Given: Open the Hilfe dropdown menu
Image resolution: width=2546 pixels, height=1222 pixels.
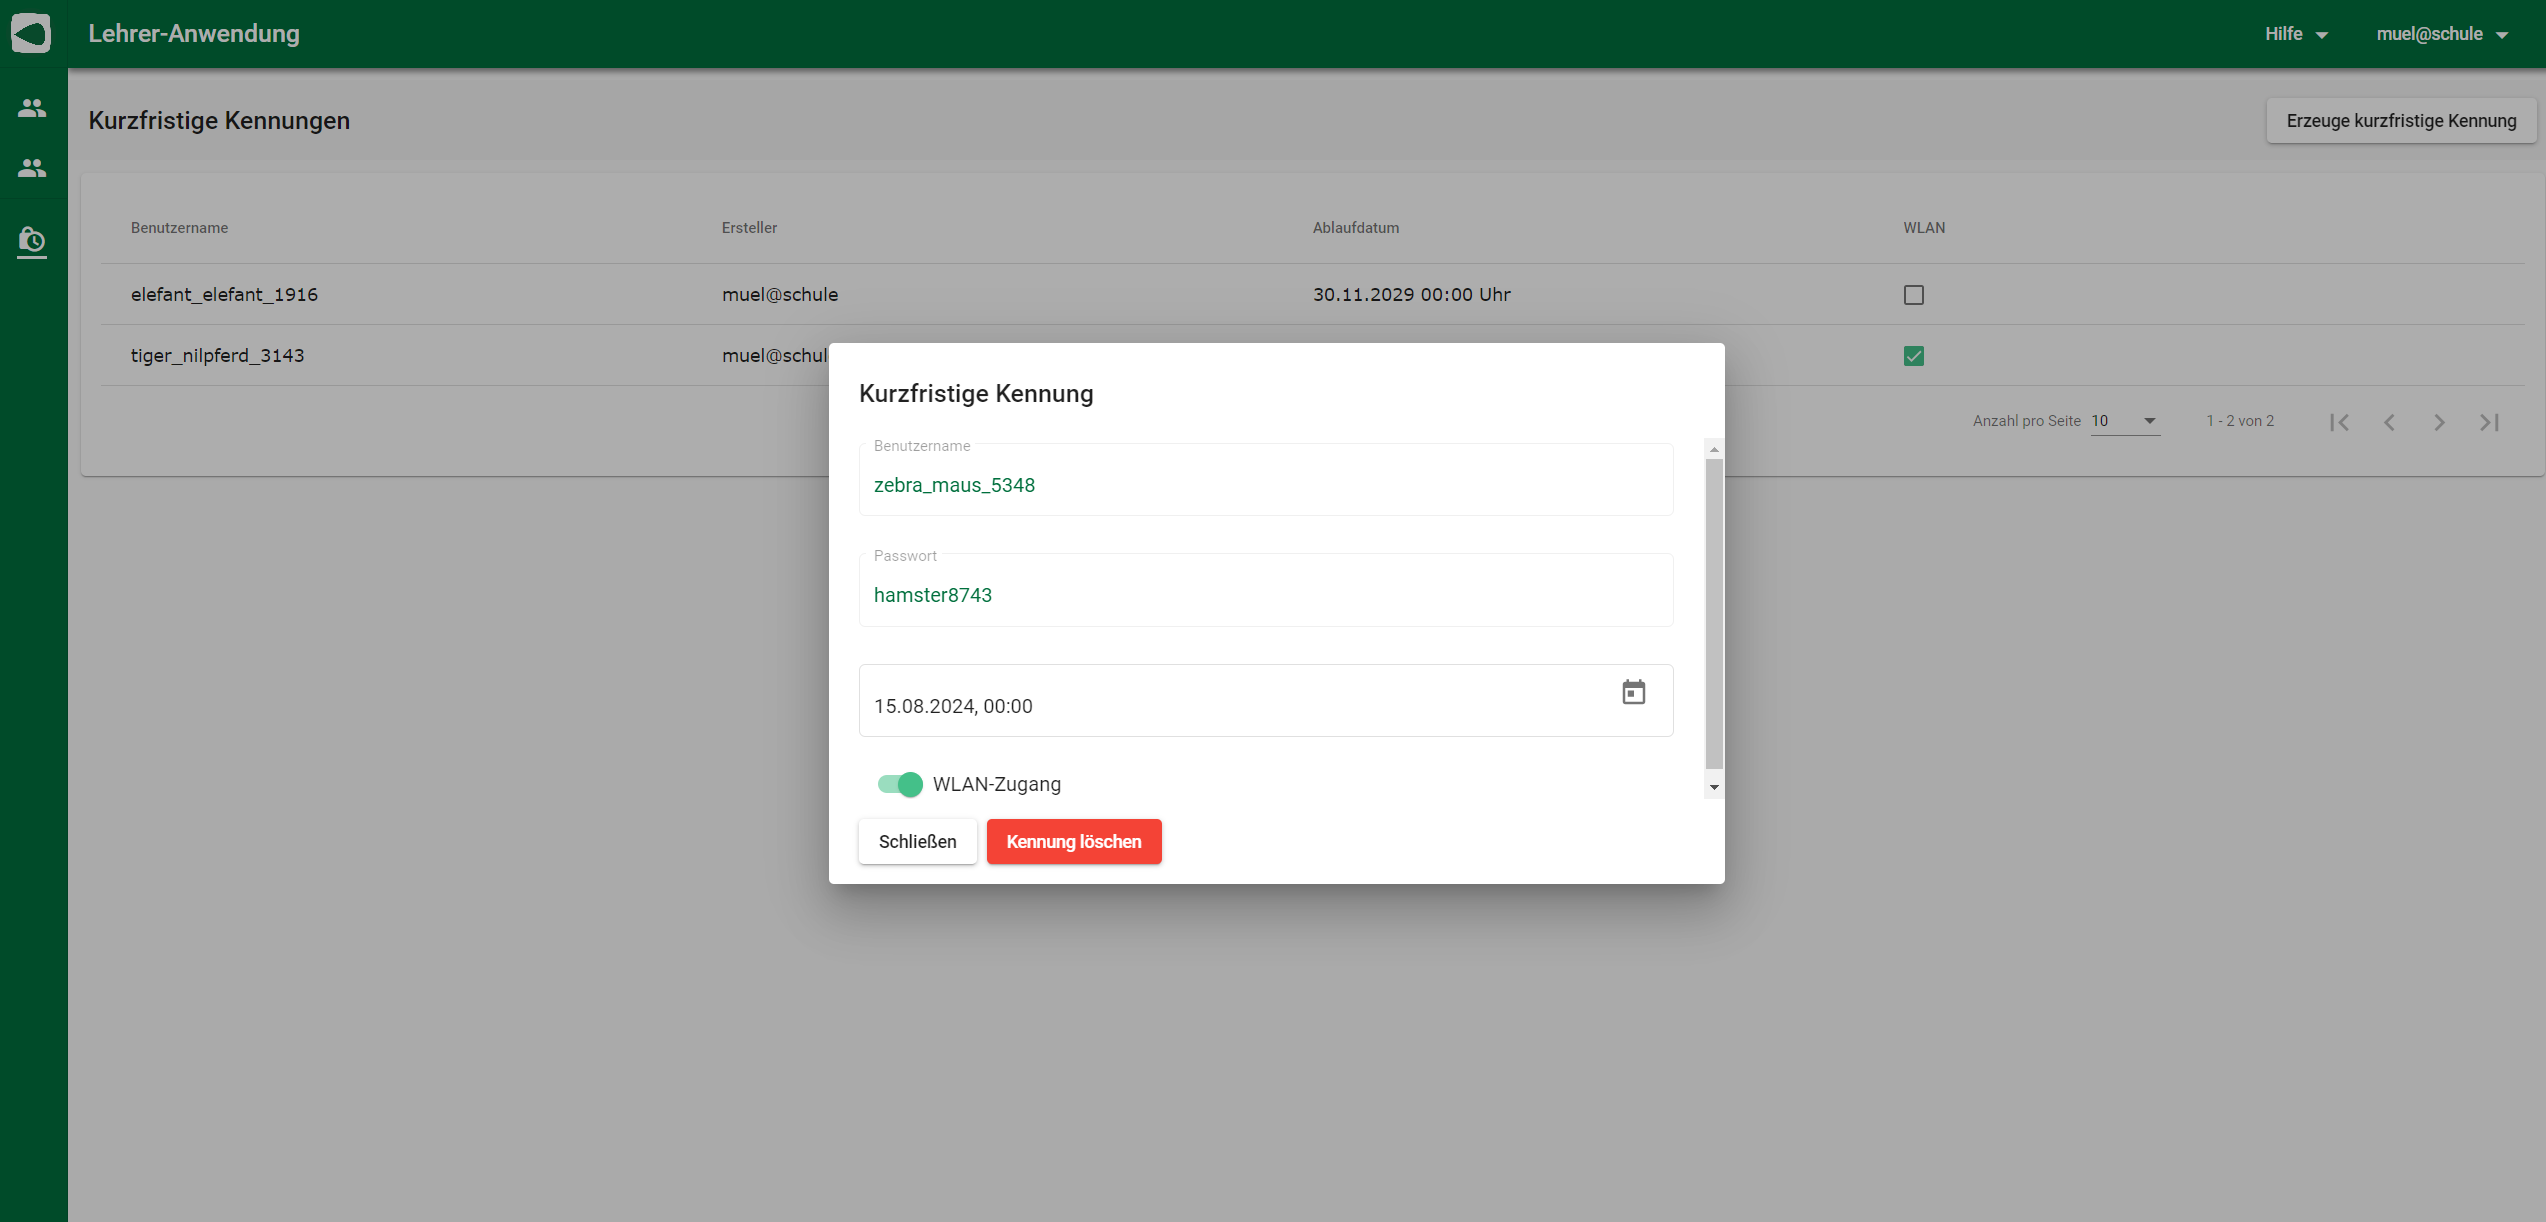Looking at the screenshot, I should tap(2296, 34).
